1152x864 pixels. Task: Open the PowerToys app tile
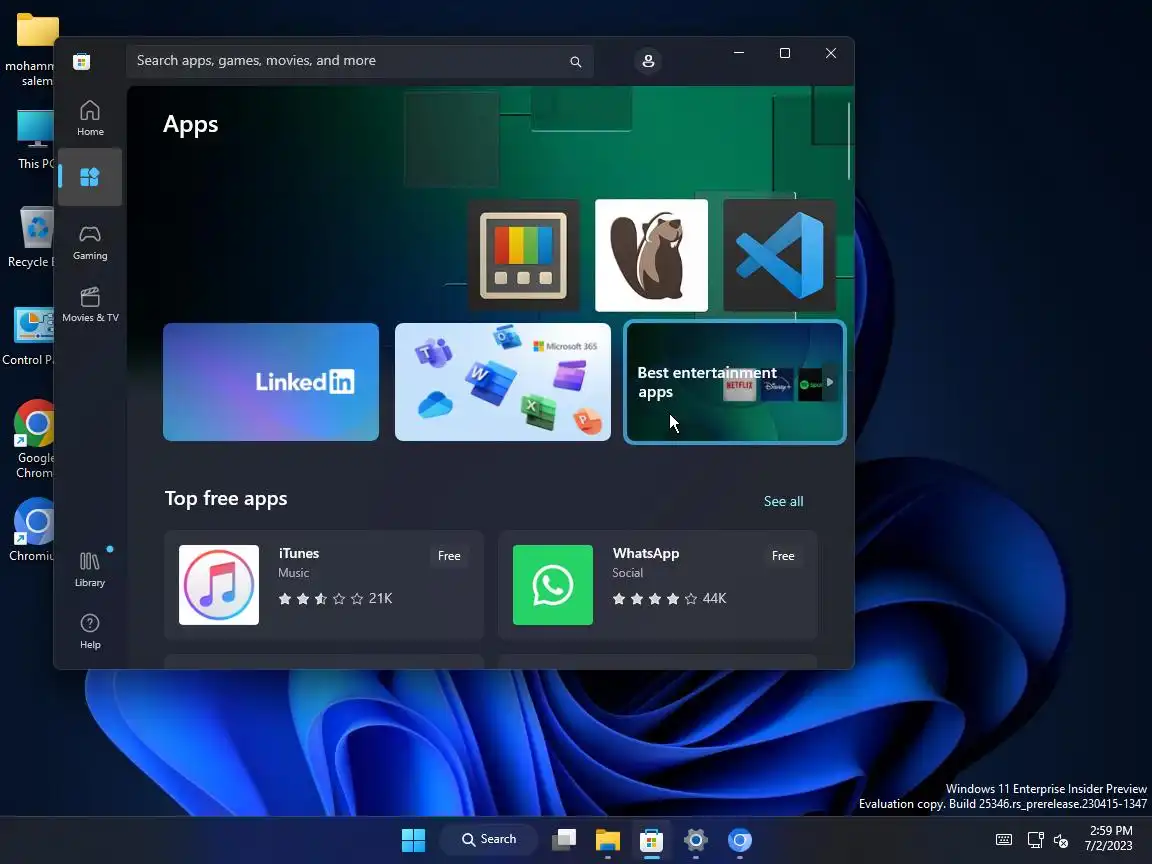coord(523,255)
